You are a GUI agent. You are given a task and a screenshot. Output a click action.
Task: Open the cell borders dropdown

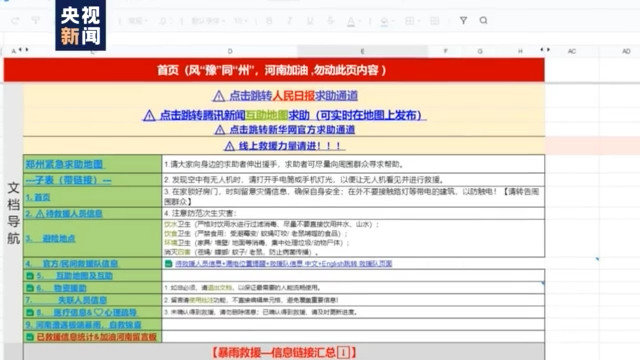[412, 20]
